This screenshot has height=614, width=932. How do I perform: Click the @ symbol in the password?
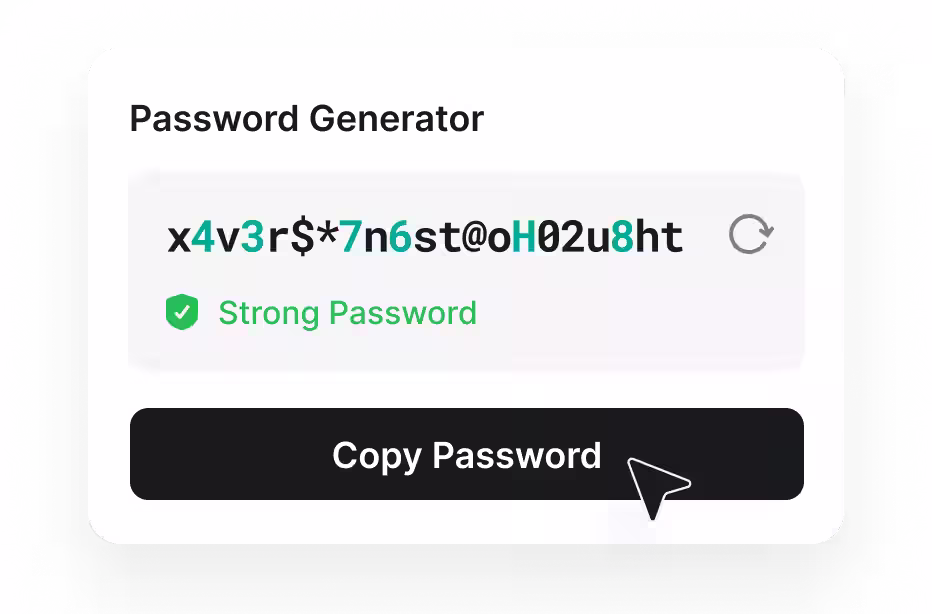pos(474,237)
